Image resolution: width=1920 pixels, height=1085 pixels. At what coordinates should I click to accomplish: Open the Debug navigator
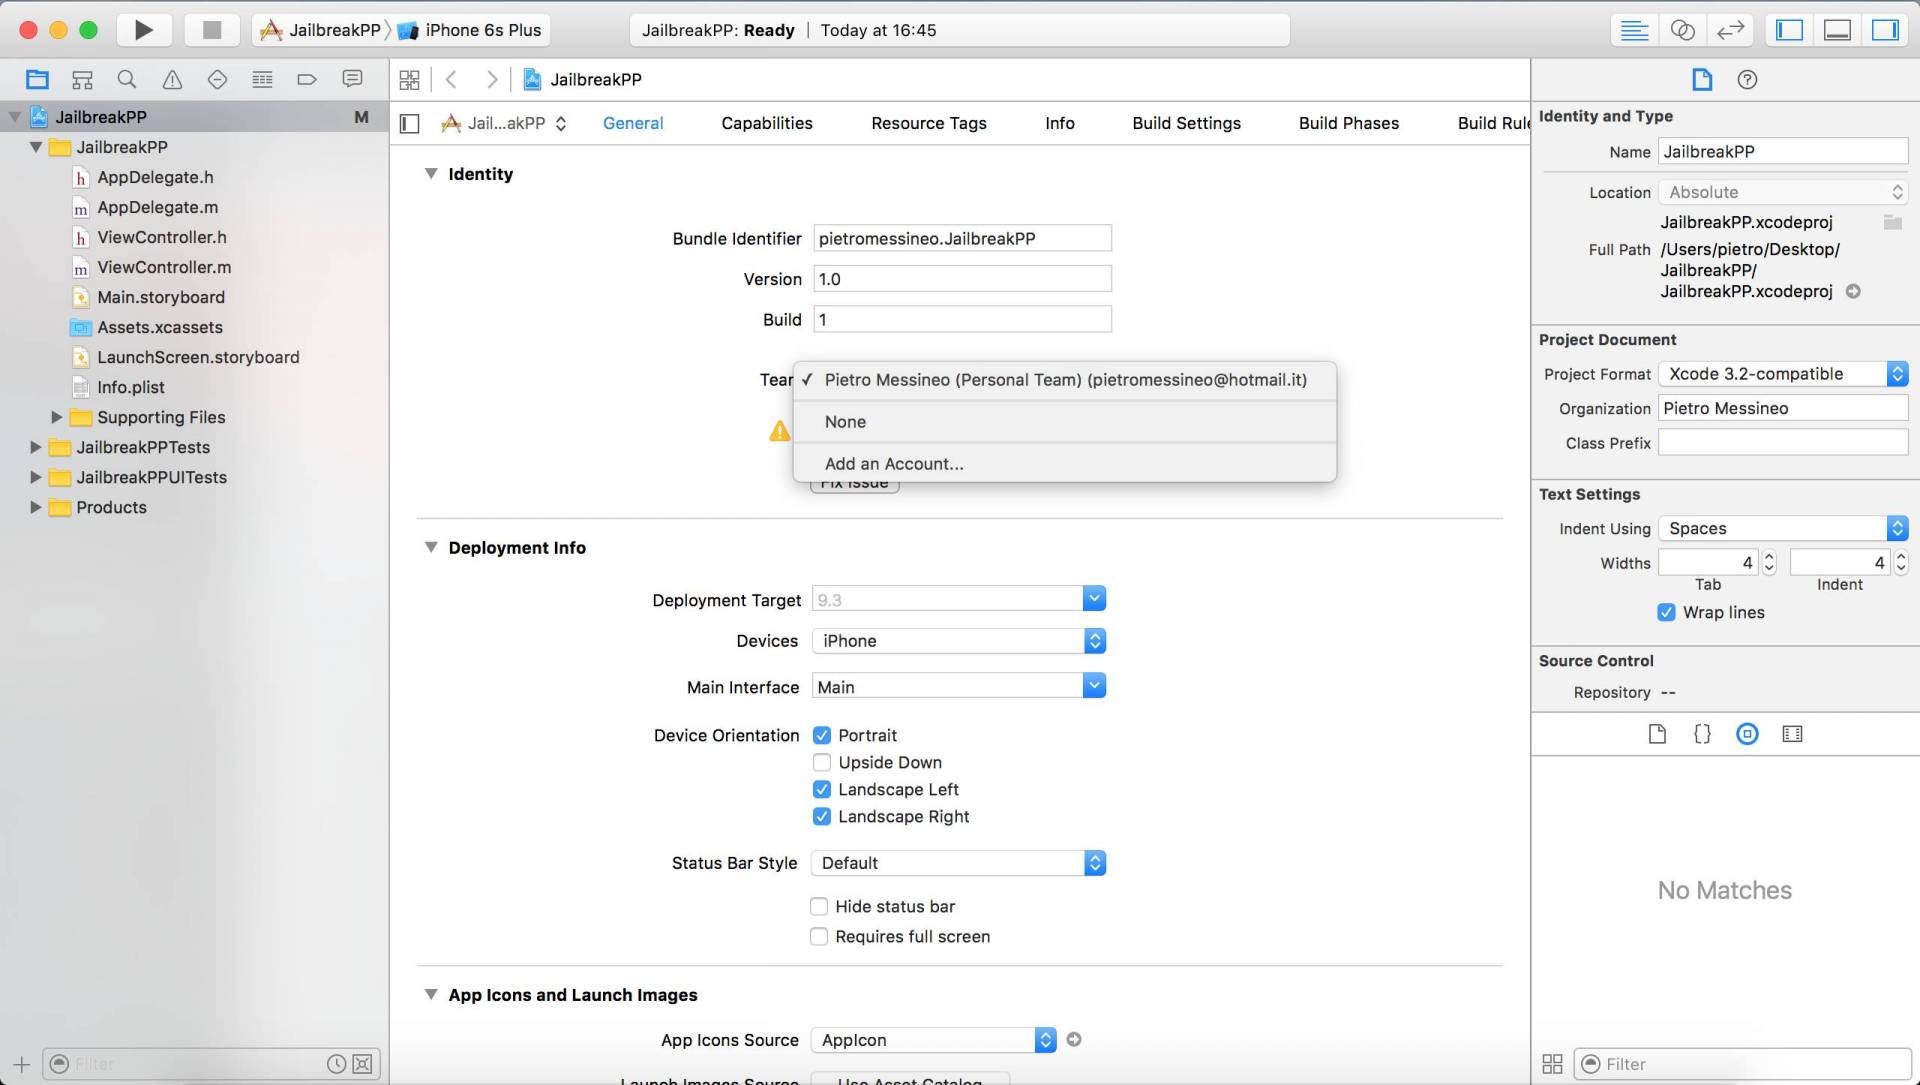click(262, 79)
